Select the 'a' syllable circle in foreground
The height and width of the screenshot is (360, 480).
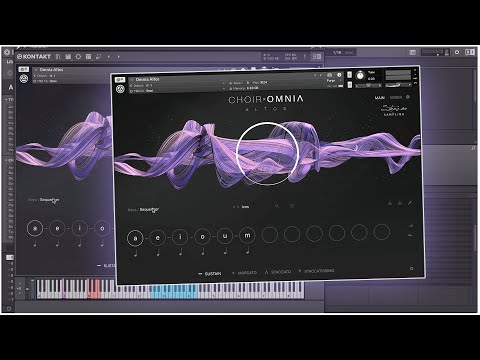coord(135,238)
